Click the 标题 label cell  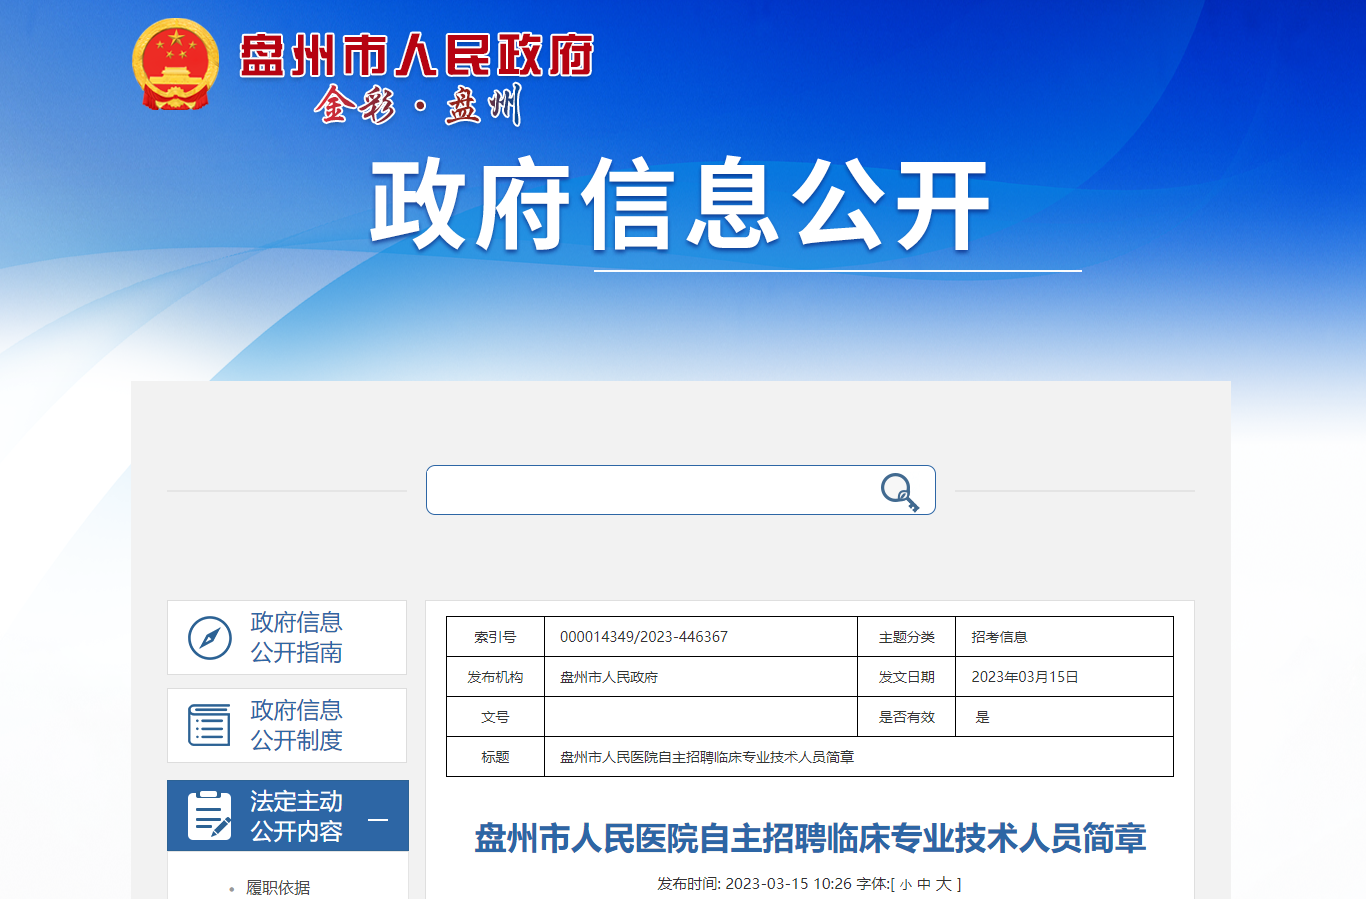tap(495, 757)
